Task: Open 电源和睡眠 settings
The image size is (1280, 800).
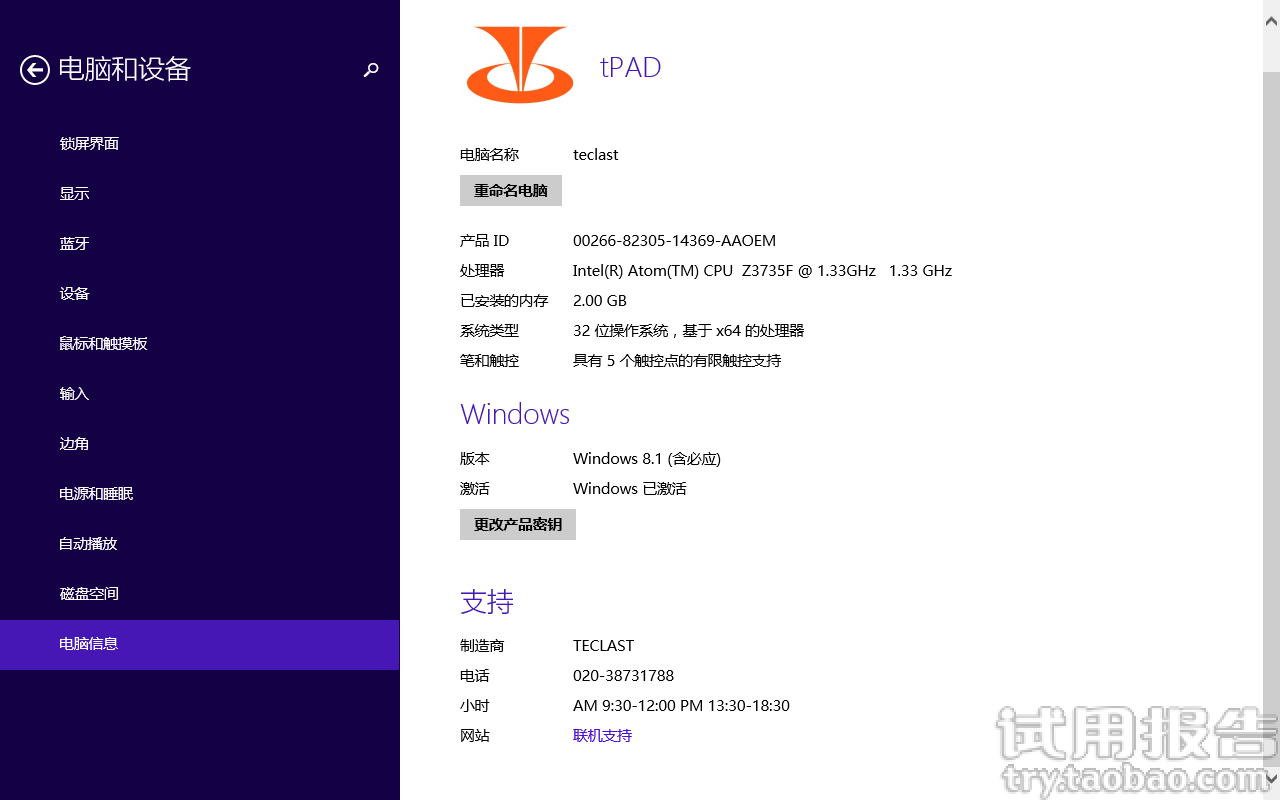Action: point(96,493)
